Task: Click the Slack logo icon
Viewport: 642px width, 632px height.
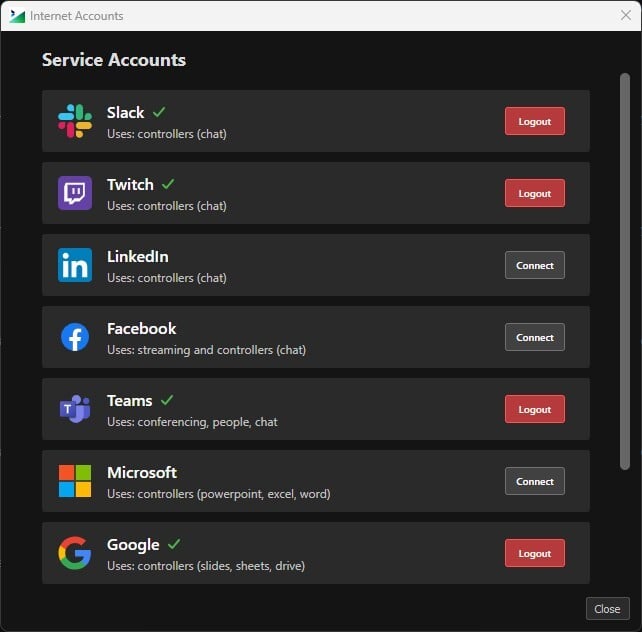Action: pyautogui.click(x=75, y=121)
